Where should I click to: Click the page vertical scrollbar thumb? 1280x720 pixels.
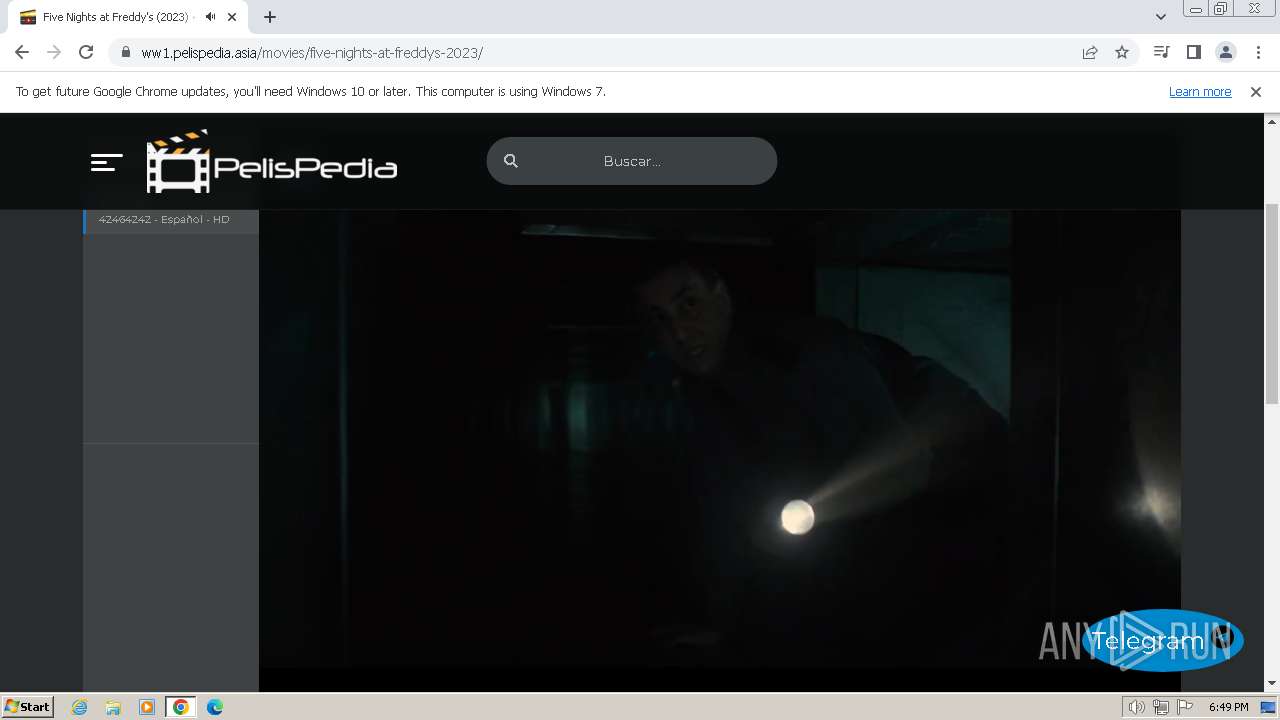click(x=1272, y=305)
